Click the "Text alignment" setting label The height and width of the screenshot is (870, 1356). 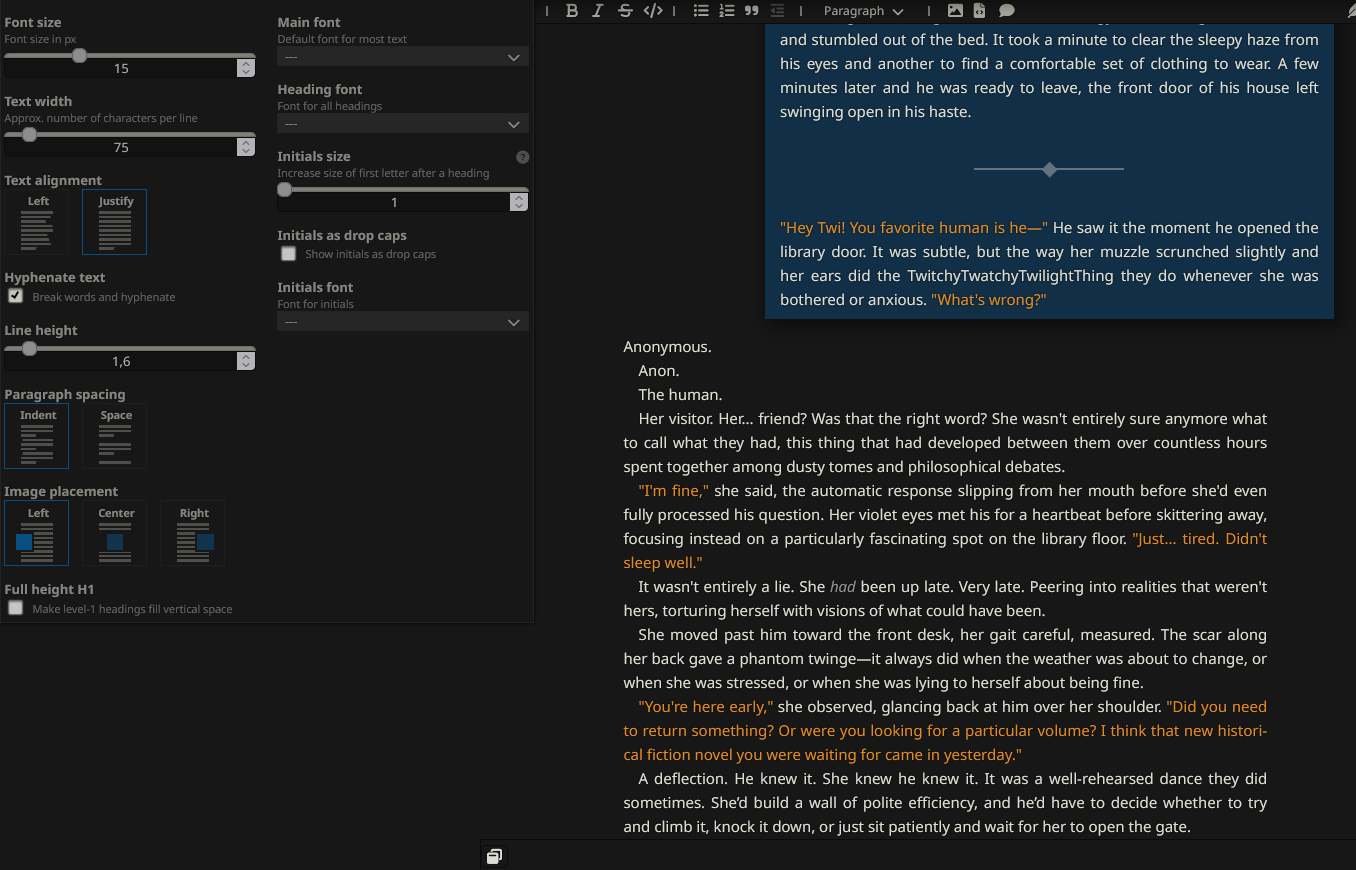pyautogui.click(x=53, y=181)
